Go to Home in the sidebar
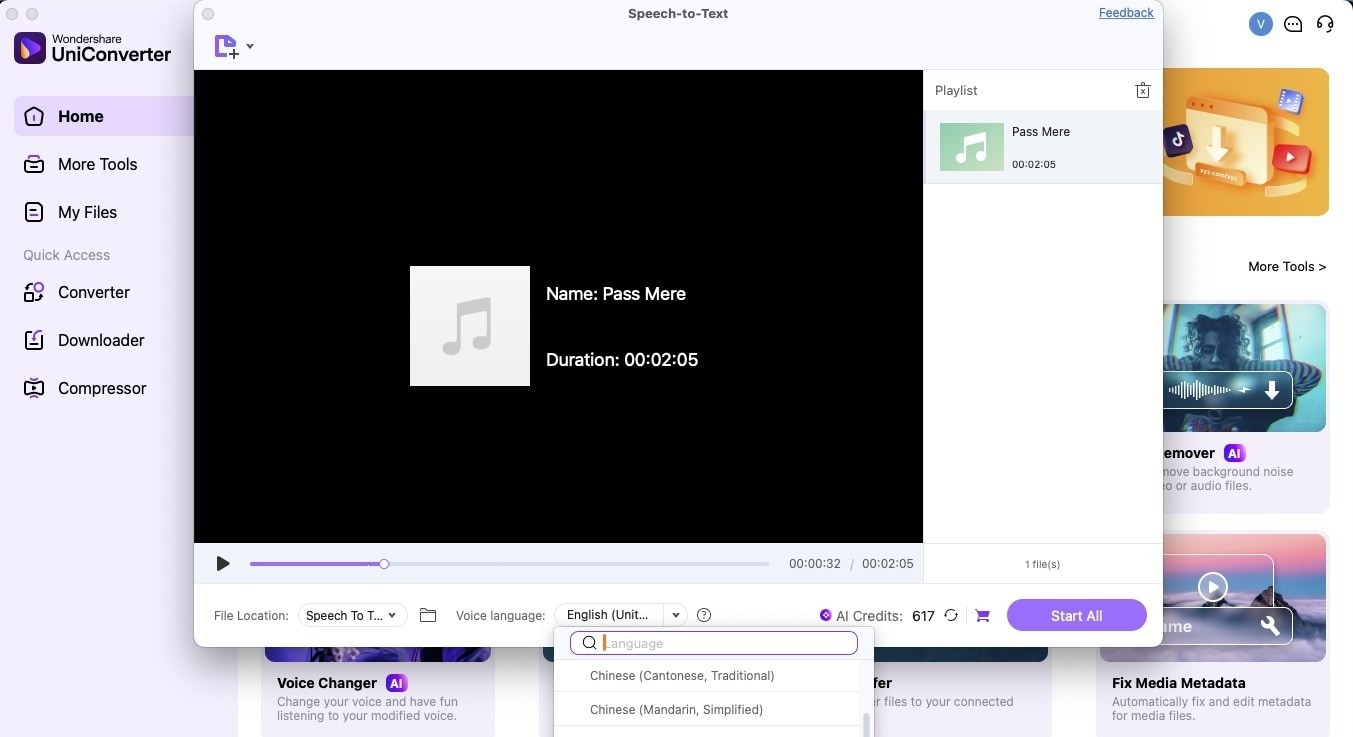The width and height of the screenshot is (1353, 737). 104,116
